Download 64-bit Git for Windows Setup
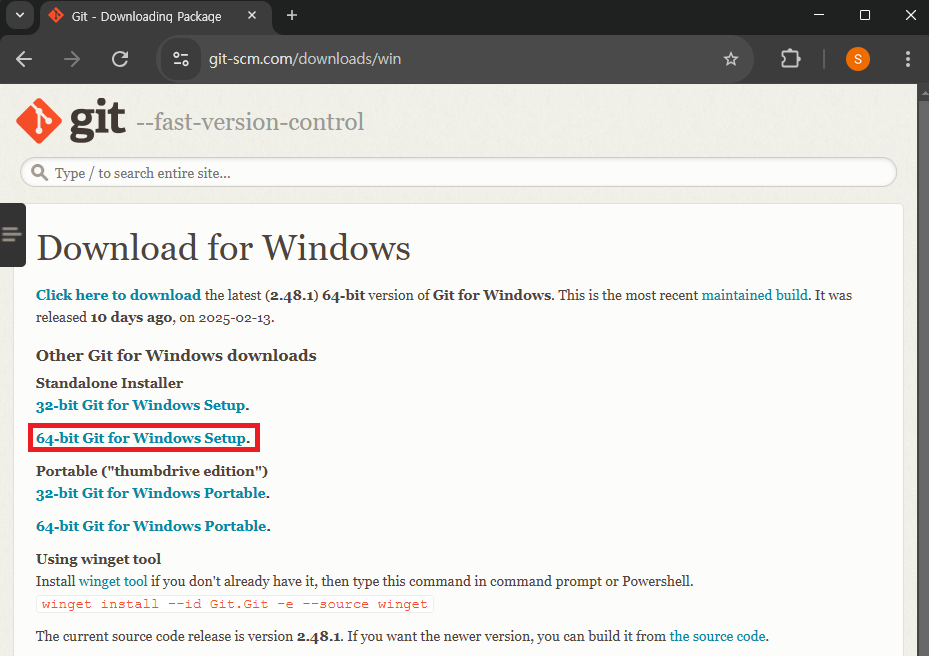The image size is (929, 656). point(141,438)
